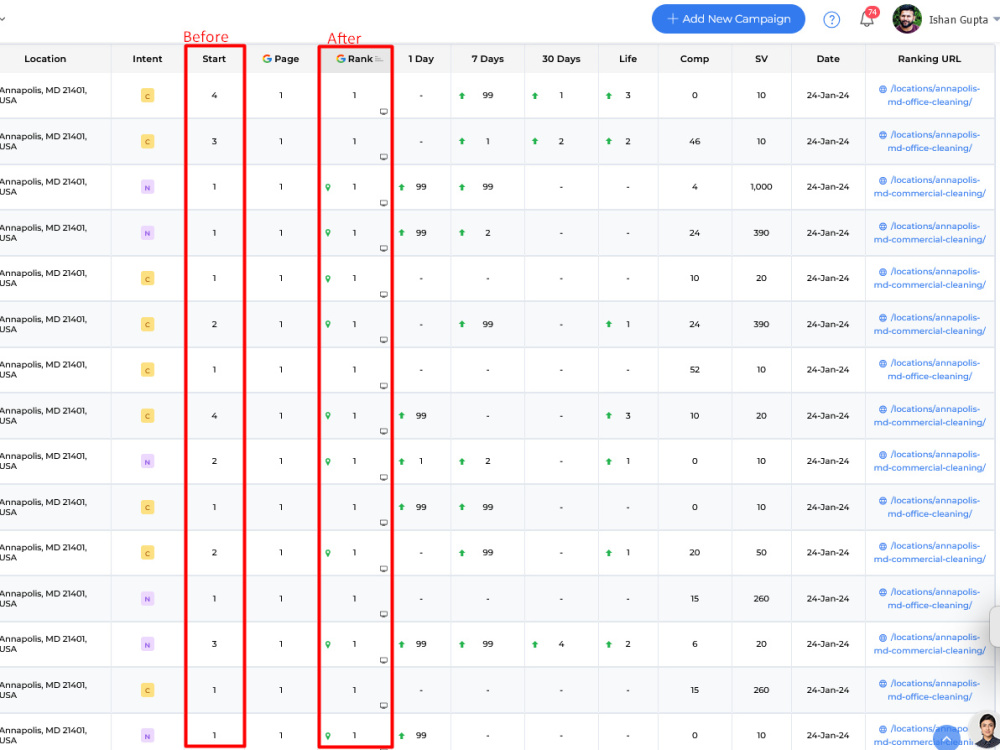Click the green up arrow in Comp 6 row 30 Days
The width and height of the screenshot is (1000, 750).
535,644
